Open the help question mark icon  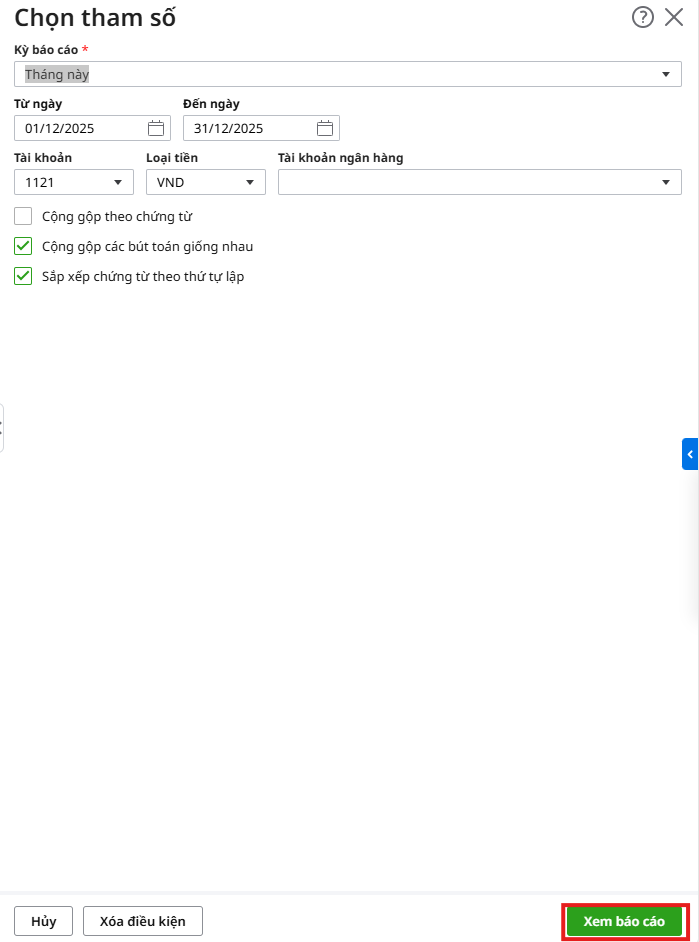pos(643,17)
